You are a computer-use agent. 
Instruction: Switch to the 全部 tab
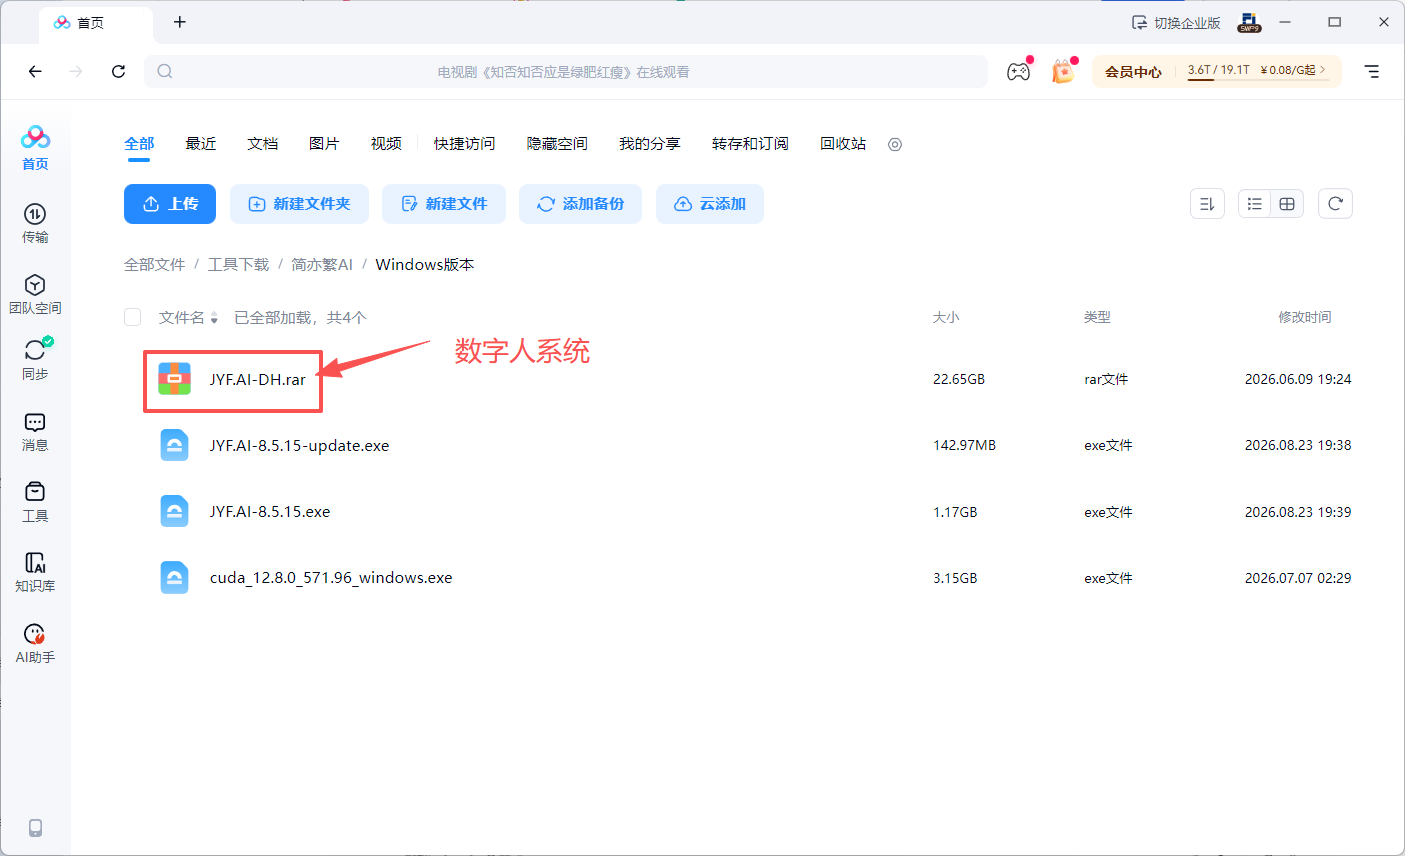click(x=139, y=144)
